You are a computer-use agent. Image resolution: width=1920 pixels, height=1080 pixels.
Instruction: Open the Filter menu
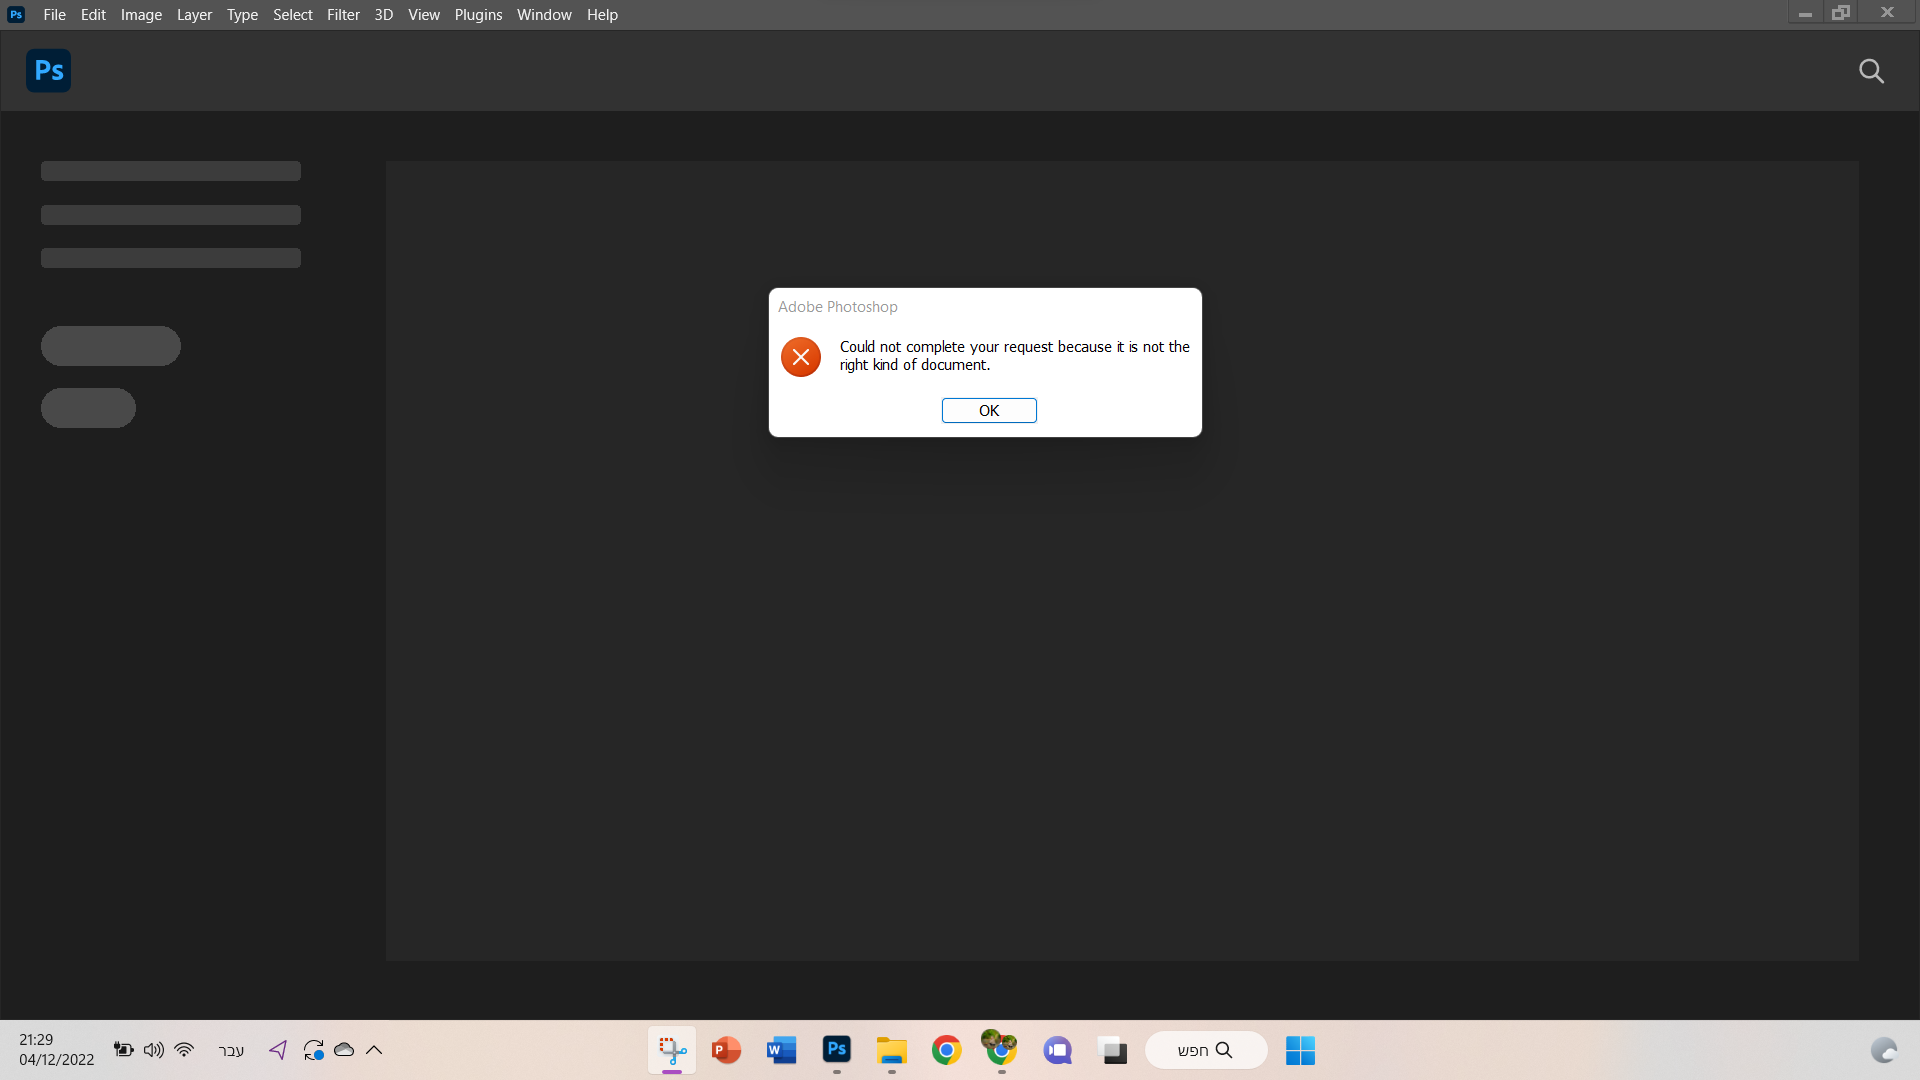(343, 15)
